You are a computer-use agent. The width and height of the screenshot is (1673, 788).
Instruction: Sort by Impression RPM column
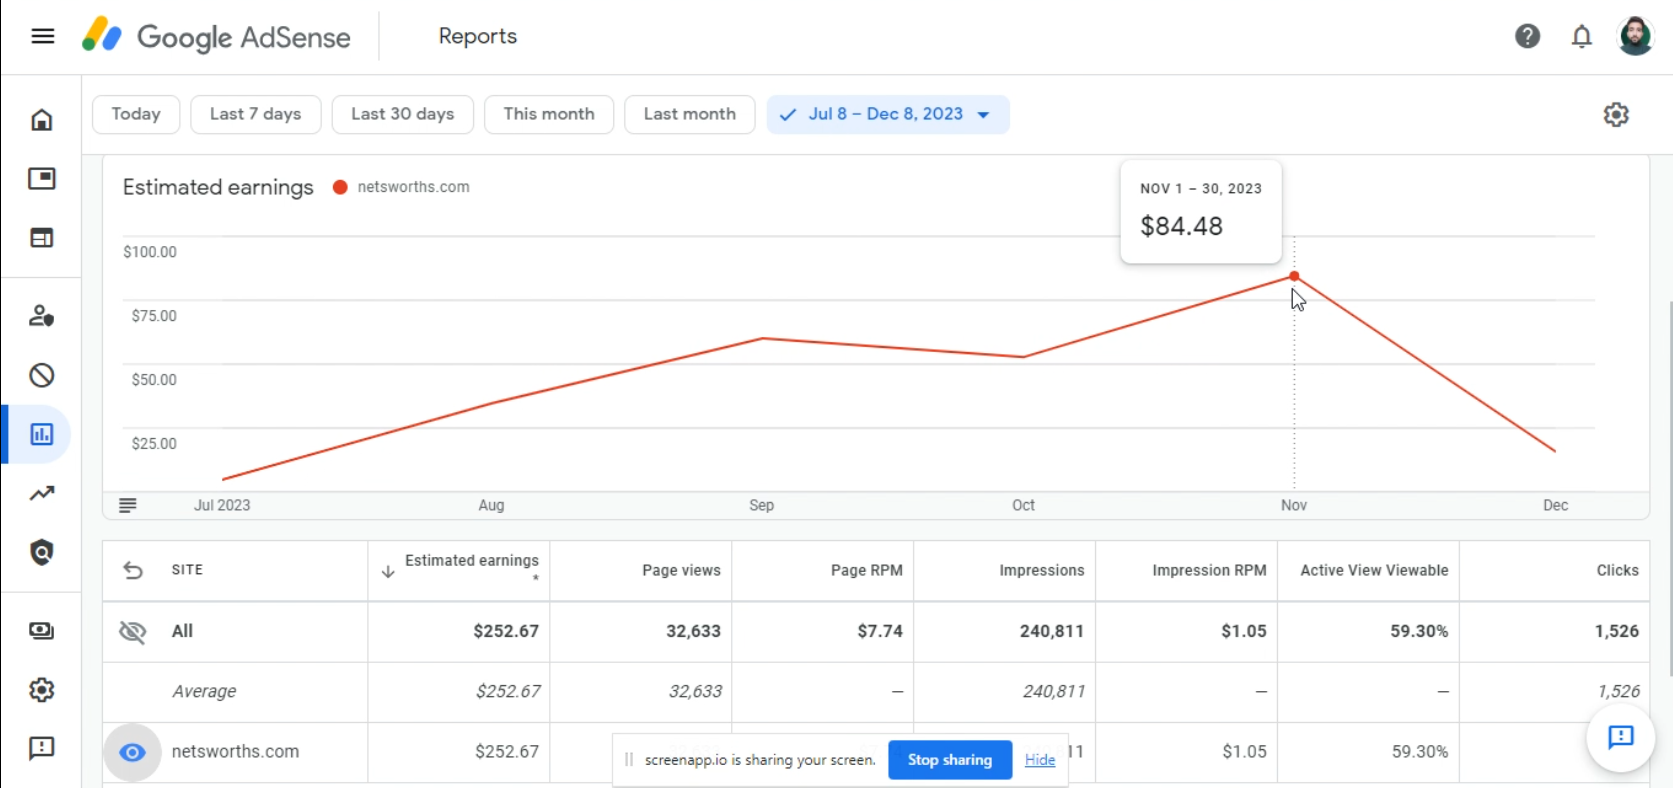coord(1209,570)
